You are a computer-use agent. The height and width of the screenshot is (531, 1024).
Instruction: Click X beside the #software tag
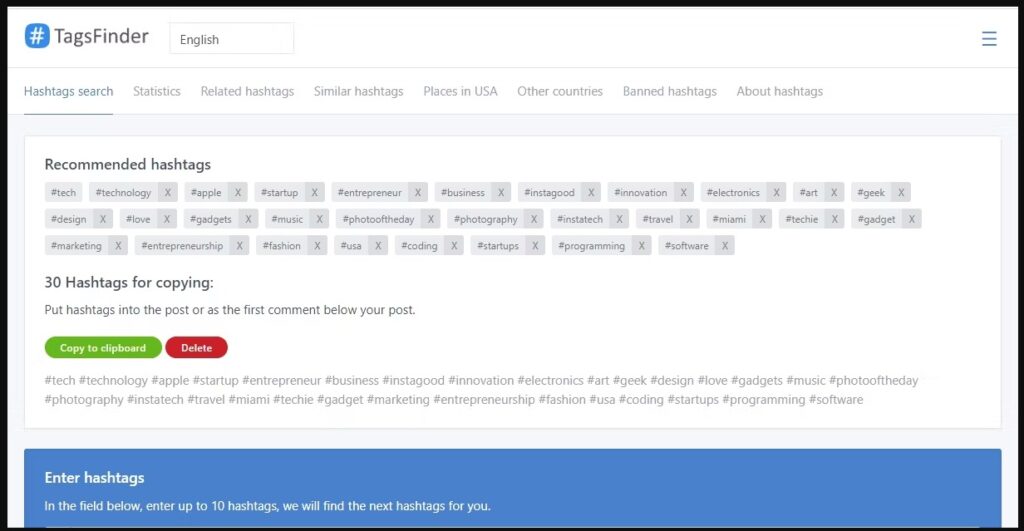coord(725,246)
